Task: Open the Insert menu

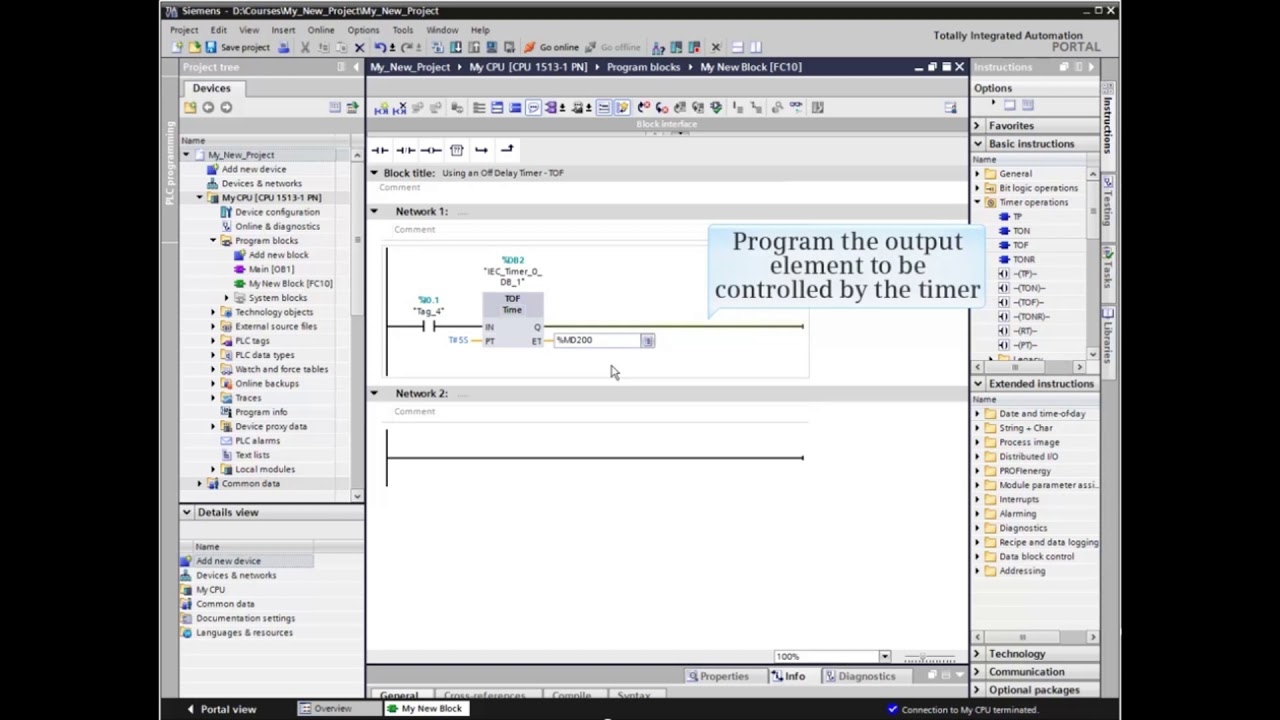Action: point(283,30)
